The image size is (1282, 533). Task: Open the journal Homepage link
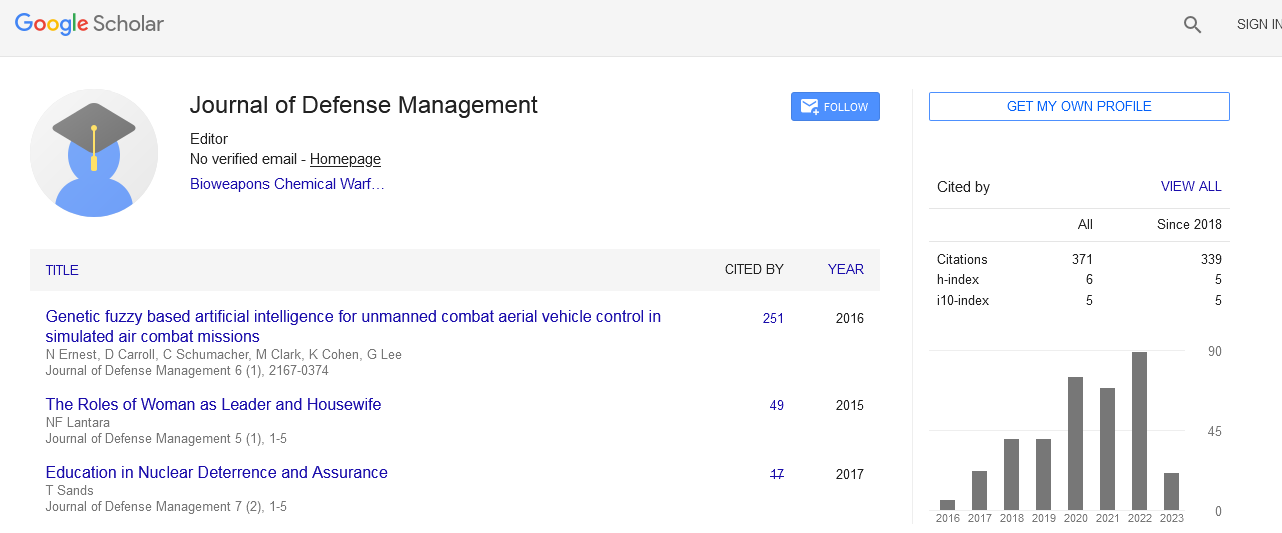(345, 159)
